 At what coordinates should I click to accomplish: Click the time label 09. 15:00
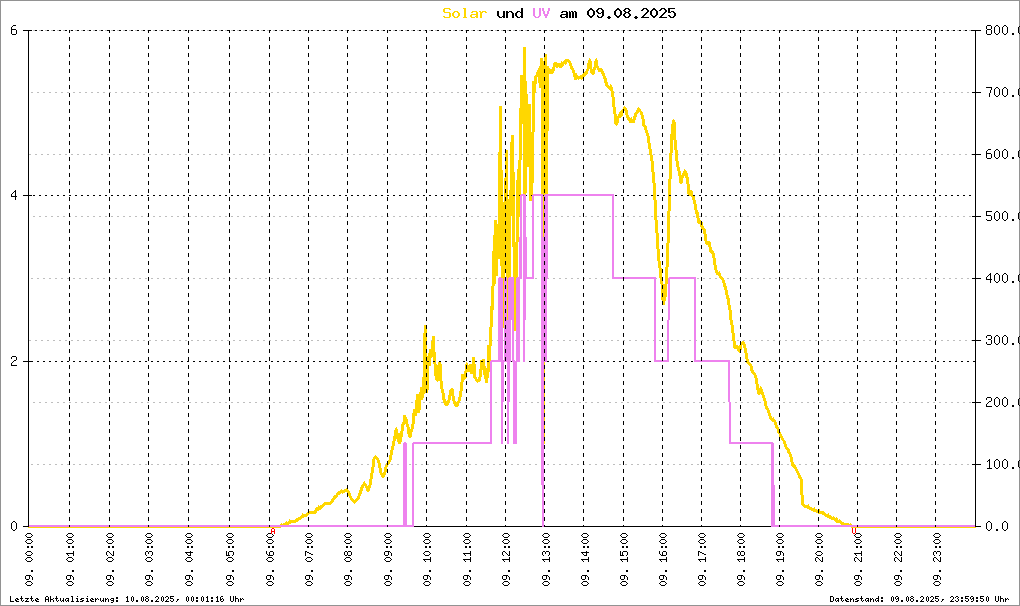coord(624,559)
